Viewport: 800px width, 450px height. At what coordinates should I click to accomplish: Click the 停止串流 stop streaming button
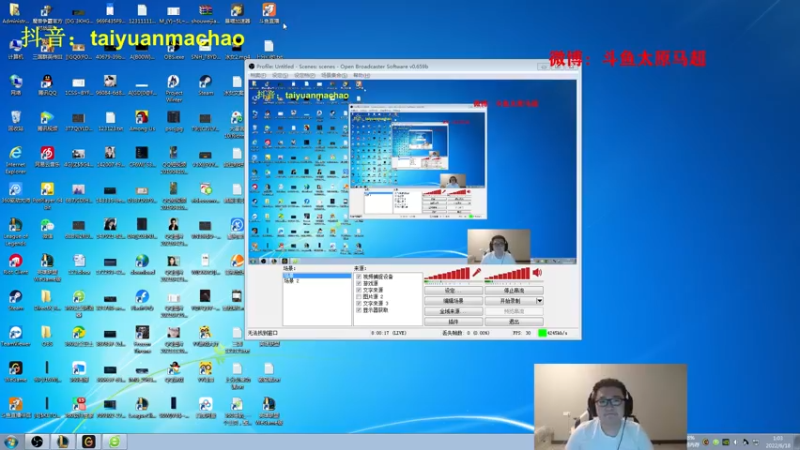[x=514, y=290]
